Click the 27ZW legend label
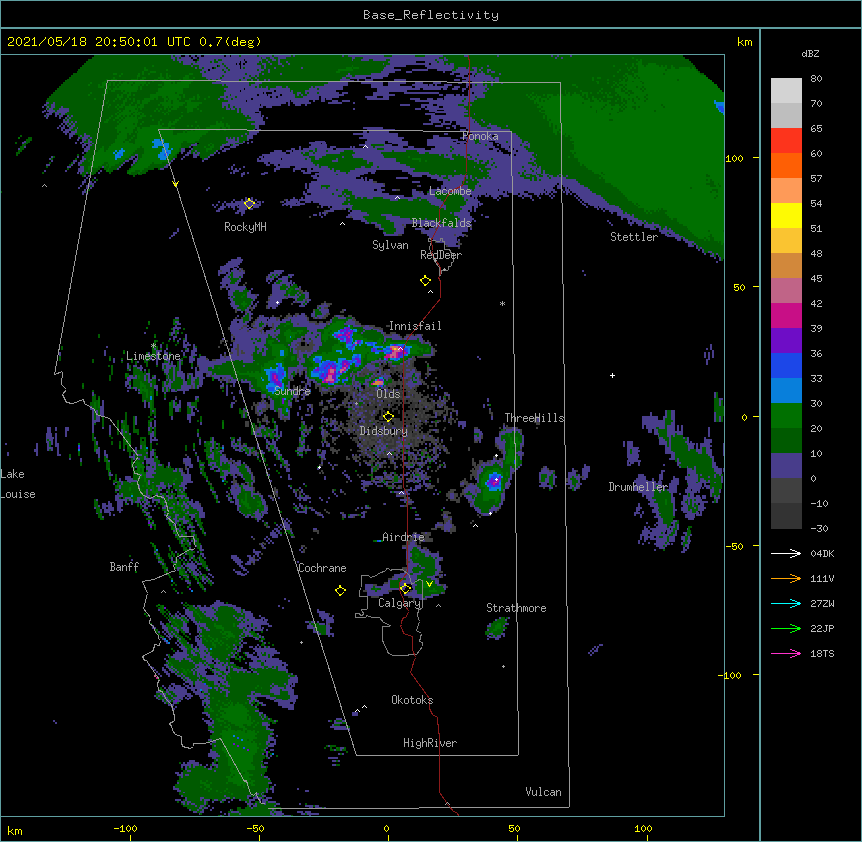 pos(822,603)
